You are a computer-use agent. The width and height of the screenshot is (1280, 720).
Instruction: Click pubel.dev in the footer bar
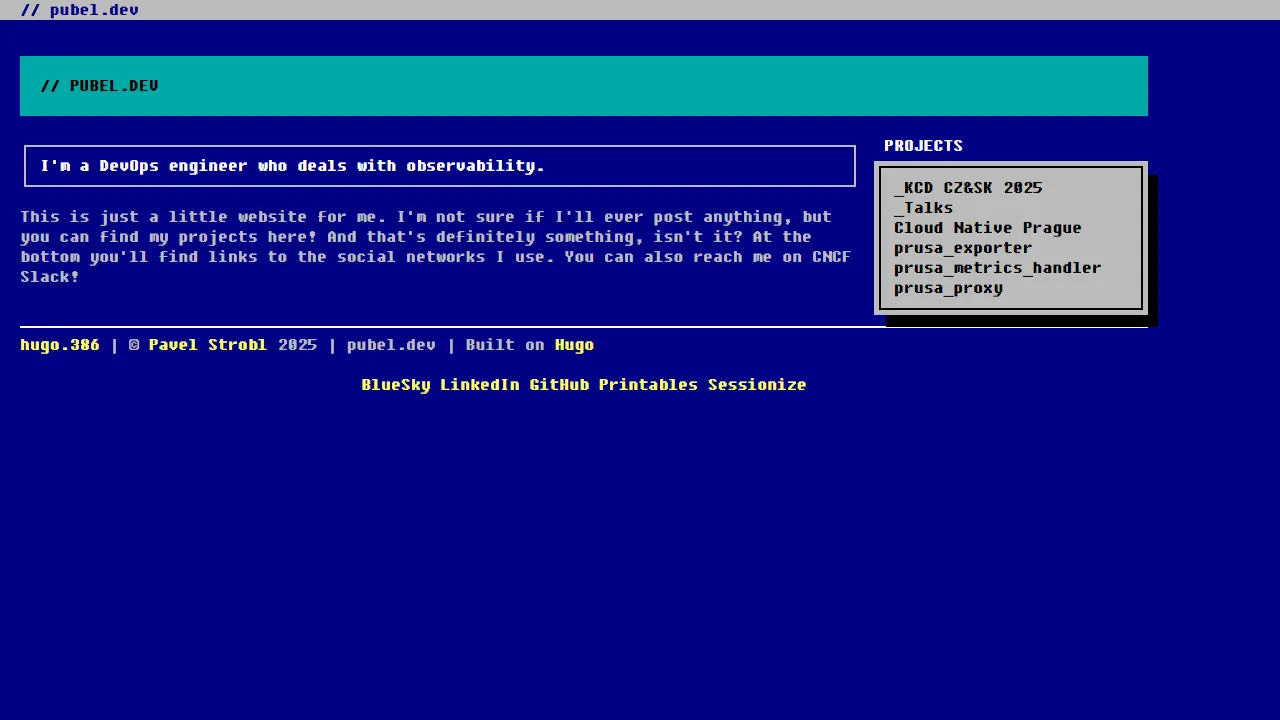coord(390,345)
